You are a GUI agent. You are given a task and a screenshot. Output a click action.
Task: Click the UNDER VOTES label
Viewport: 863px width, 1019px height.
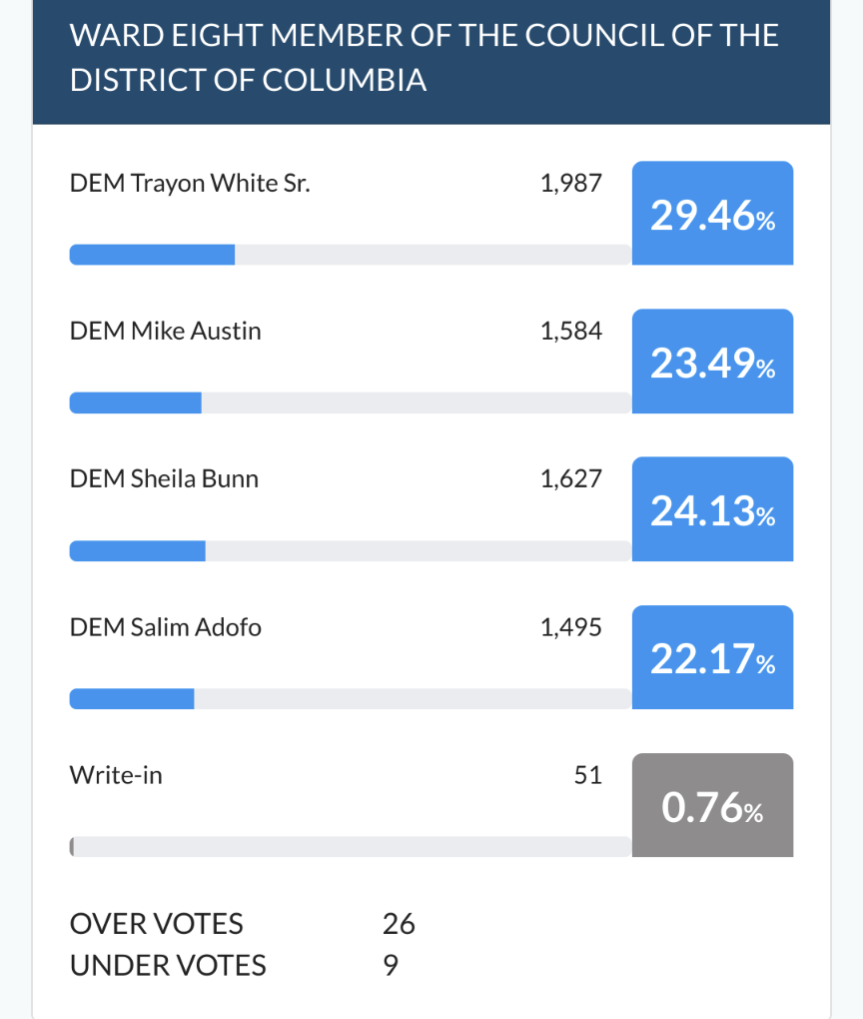tap(168, 966)
